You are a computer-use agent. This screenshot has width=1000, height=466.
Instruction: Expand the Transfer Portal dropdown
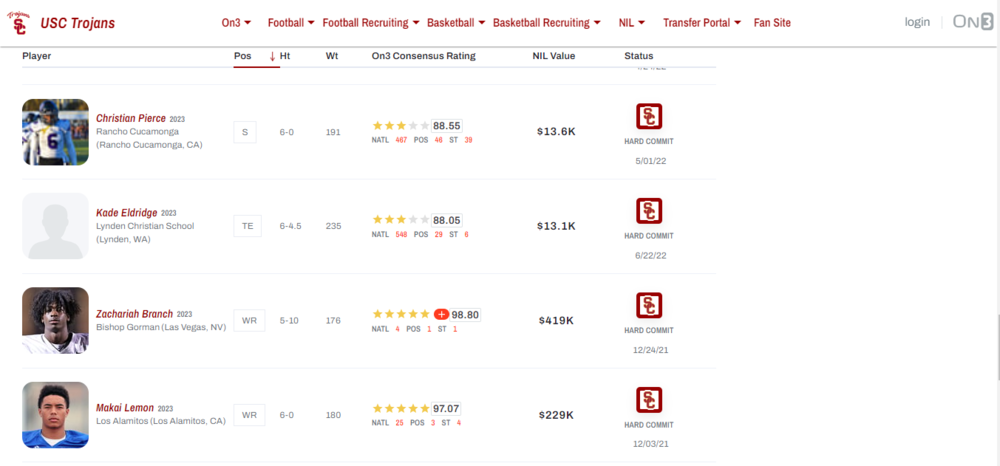pyautogui.click(x=702, y=22)
